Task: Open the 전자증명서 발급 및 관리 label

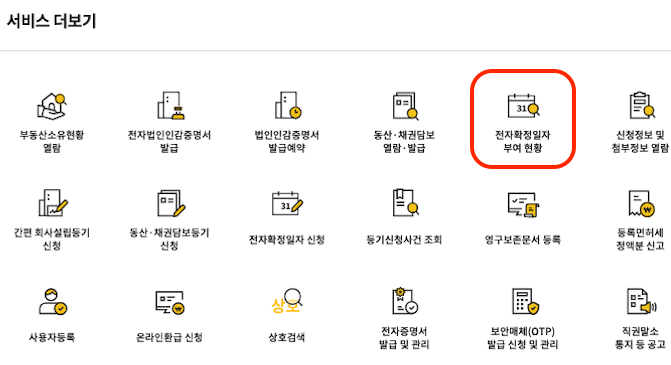Action: pos(404,338)
